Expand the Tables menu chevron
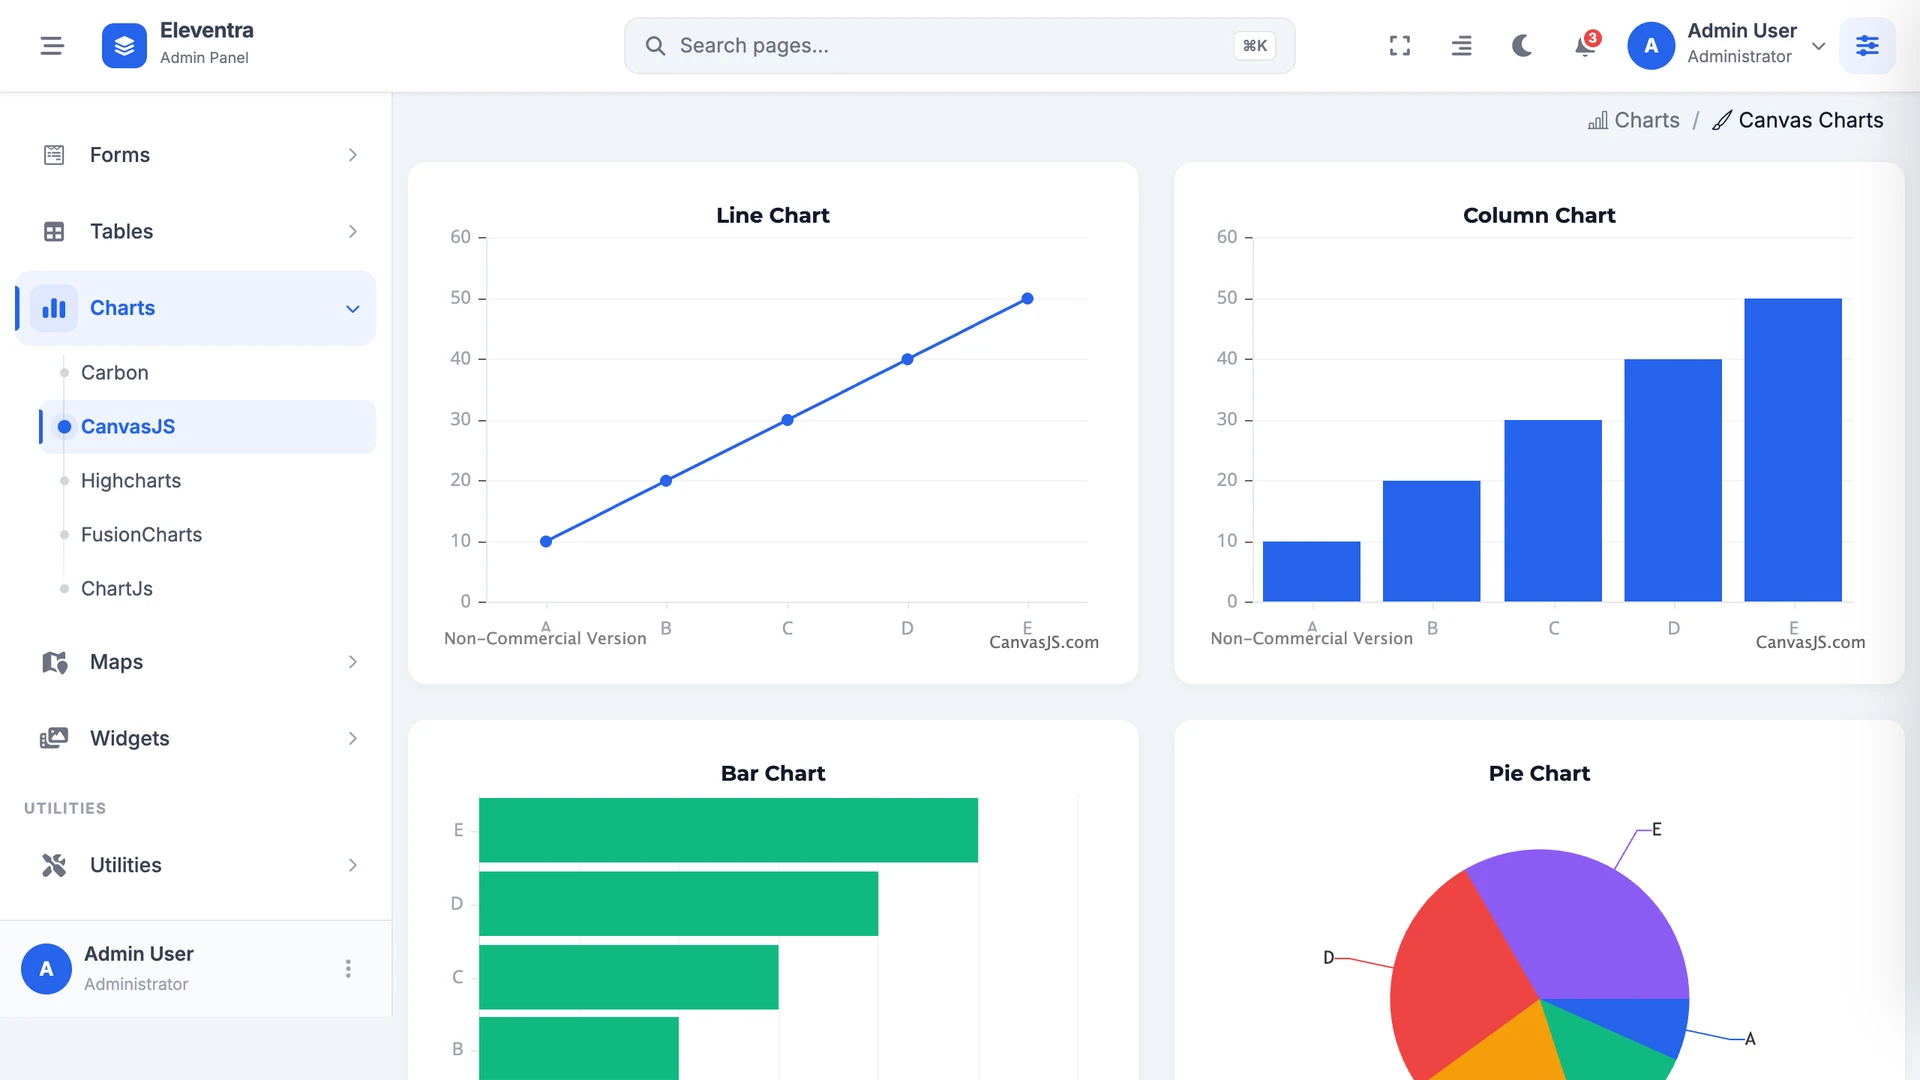Screen dimensions: 1920x1080 pyautogui.click(x=352, y=232)
